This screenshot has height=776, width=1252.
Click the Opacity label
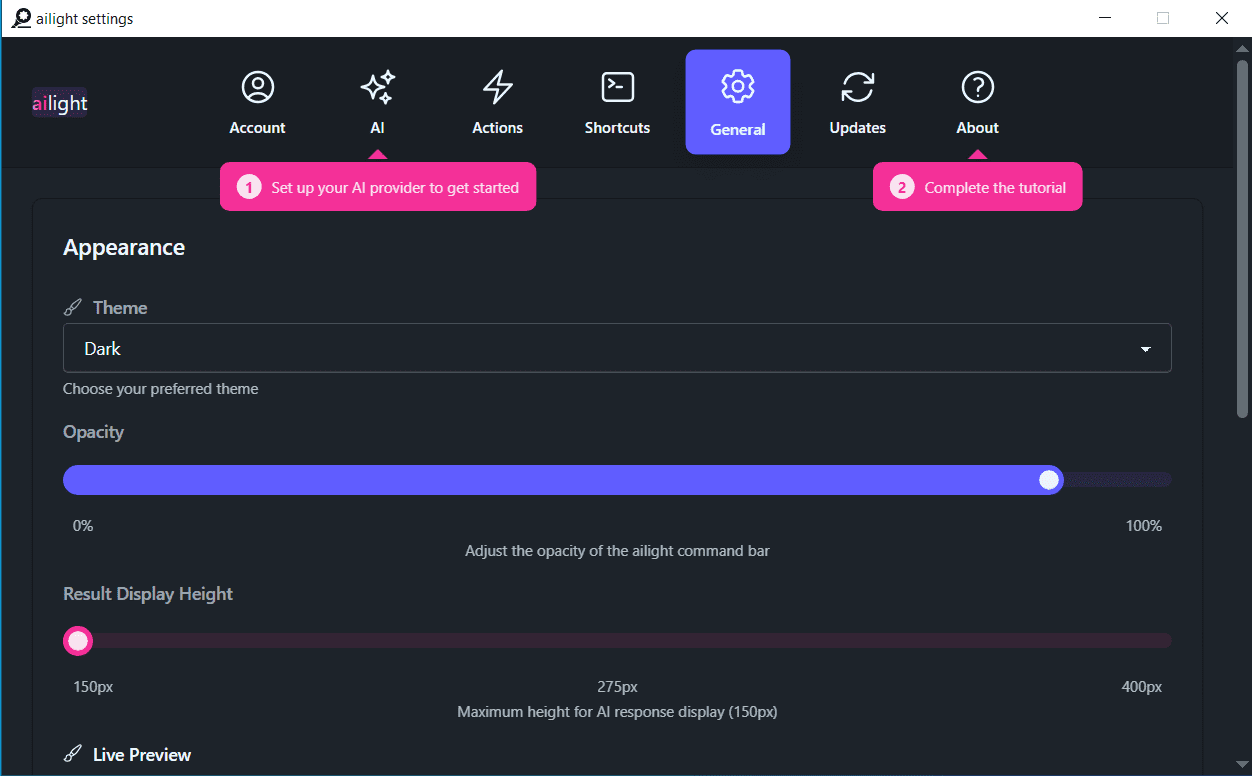tap(93, 432)
